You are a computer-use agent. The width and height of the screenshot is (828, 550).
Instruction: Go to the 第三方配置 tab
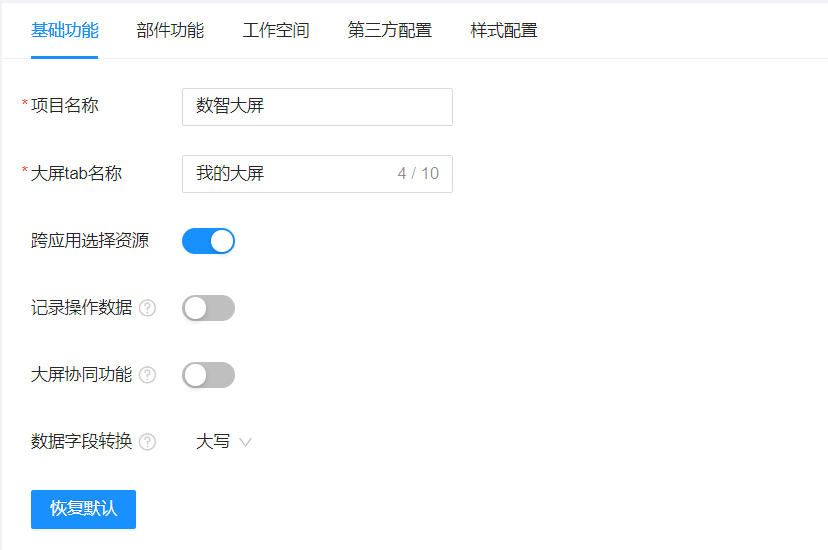[390, 31]
